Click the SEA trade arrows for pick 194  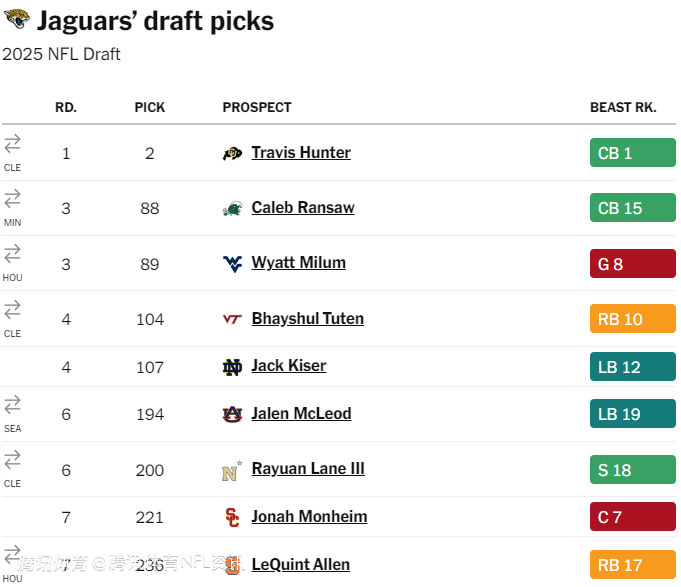[12, 405]
